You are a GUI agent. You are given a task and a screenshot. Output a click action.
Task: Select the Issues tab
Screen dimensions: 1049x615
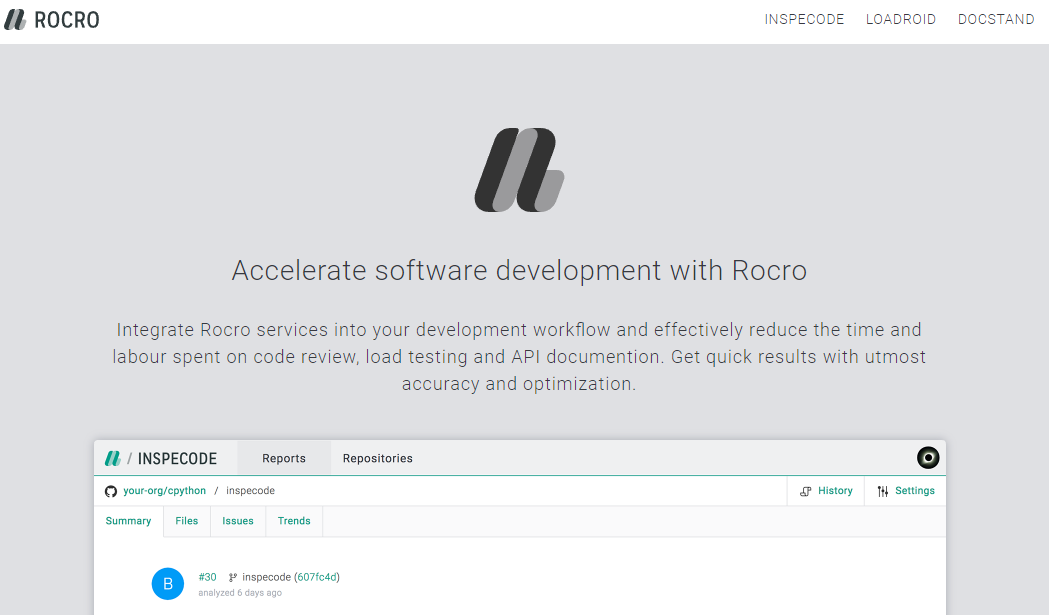(237, 521)
